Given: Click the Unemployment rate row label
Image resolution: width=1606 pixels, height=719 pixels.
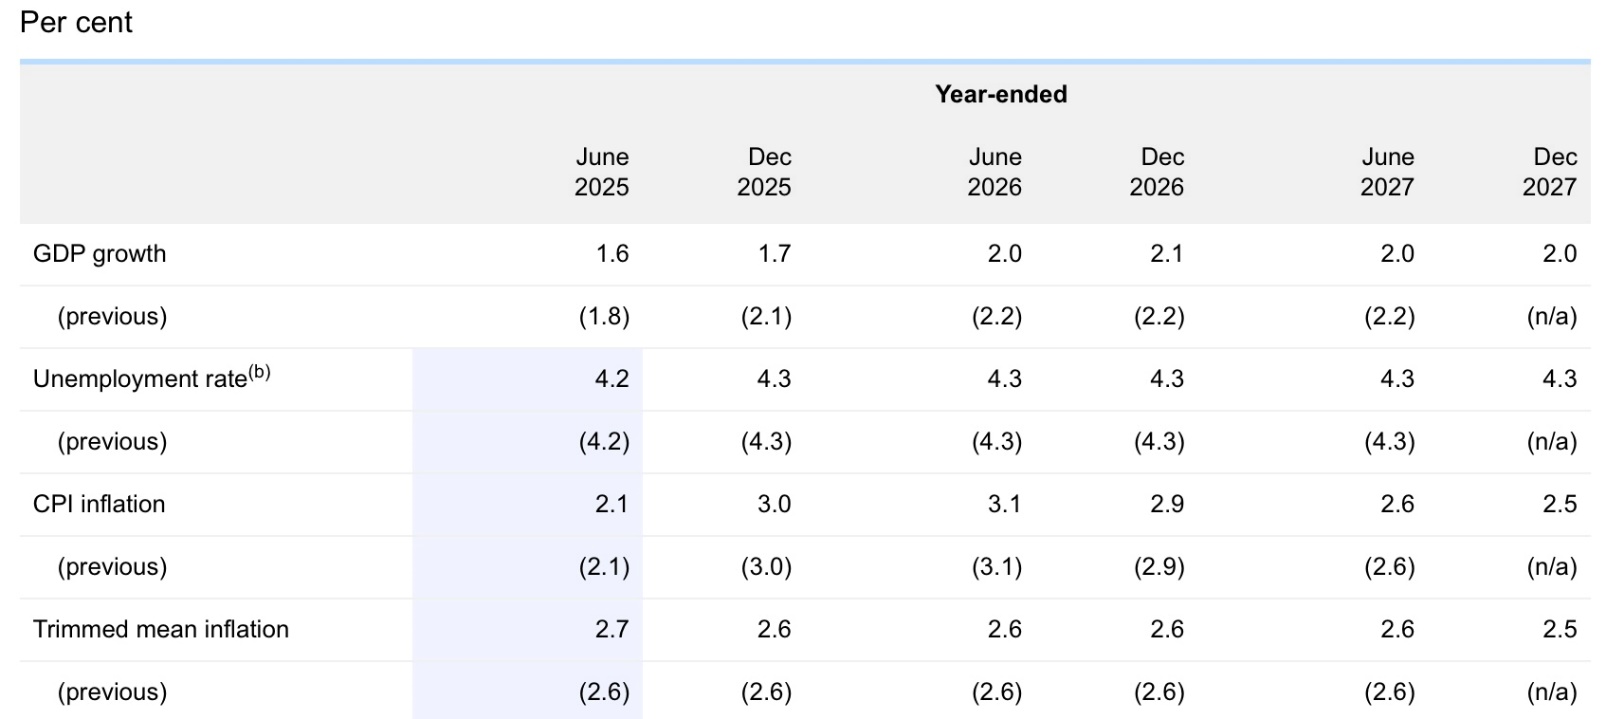Looking at the screenshot, I should click(x=139, y=379).
